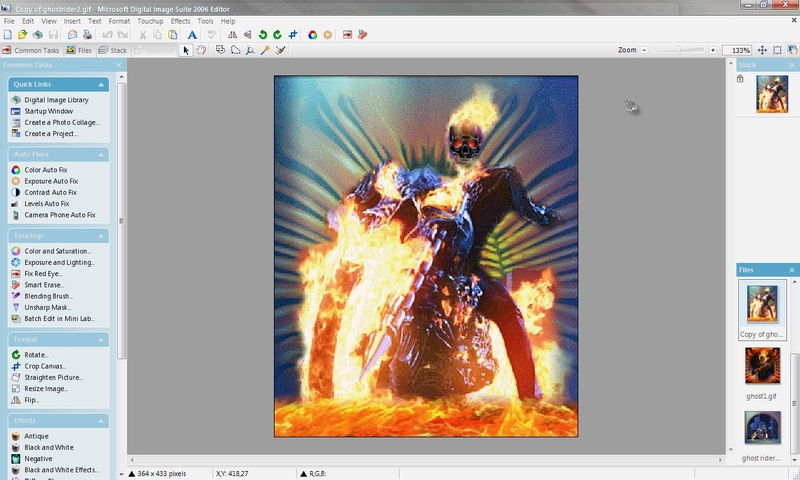Select the ghost1.gif thumbnail in Files
Viewport: 800px width, 480px height.
[763, 367]
